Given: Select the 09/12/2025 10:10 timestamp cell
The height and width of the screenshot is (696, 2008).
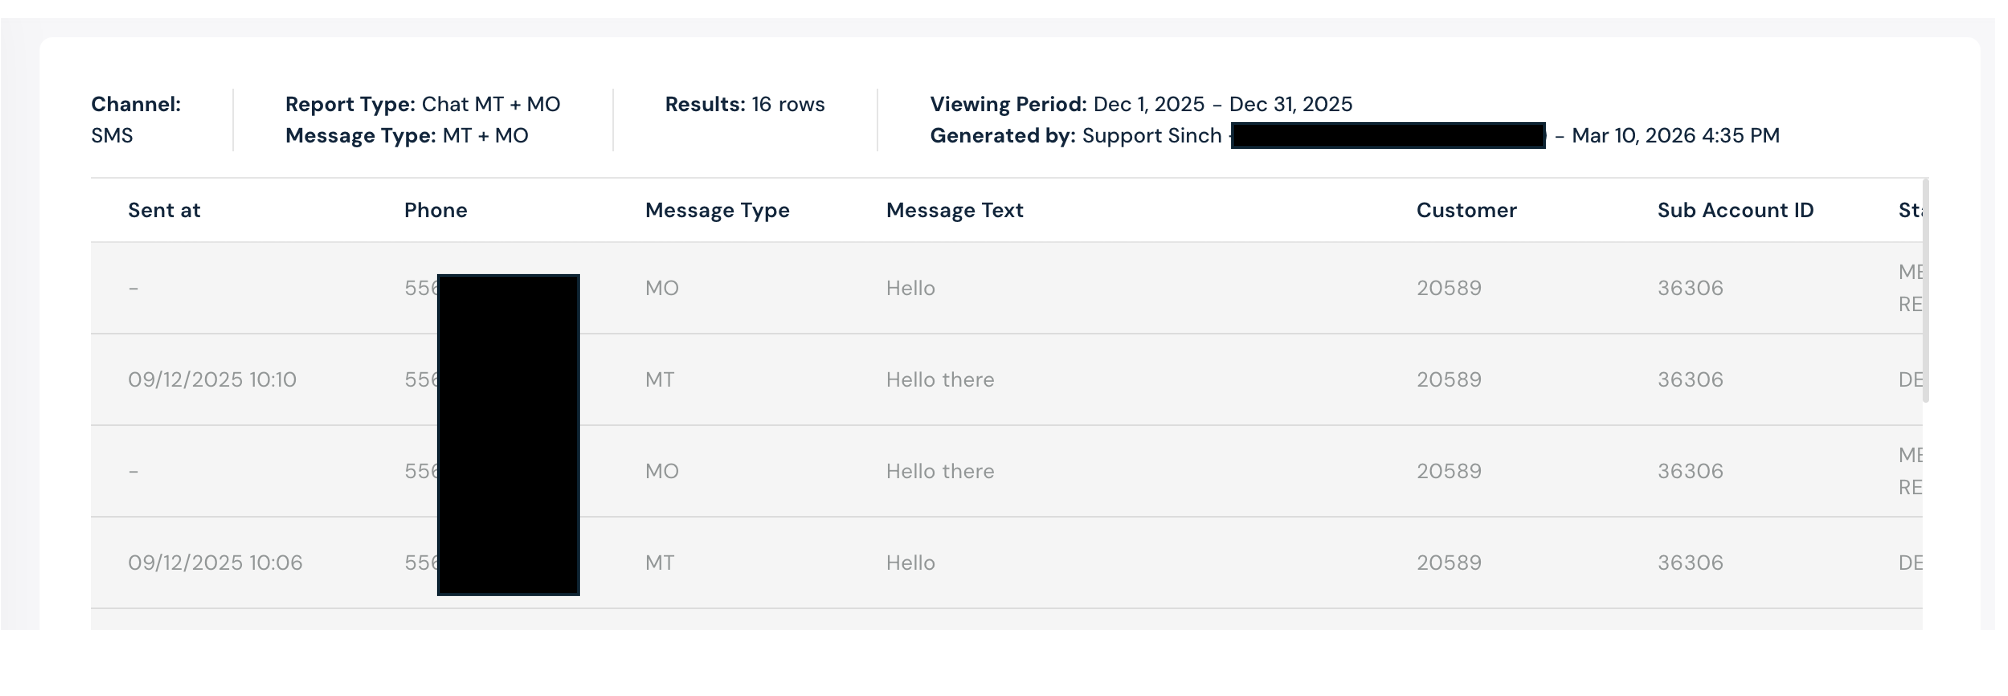Looking at the screenshot, I should [212, 380].
